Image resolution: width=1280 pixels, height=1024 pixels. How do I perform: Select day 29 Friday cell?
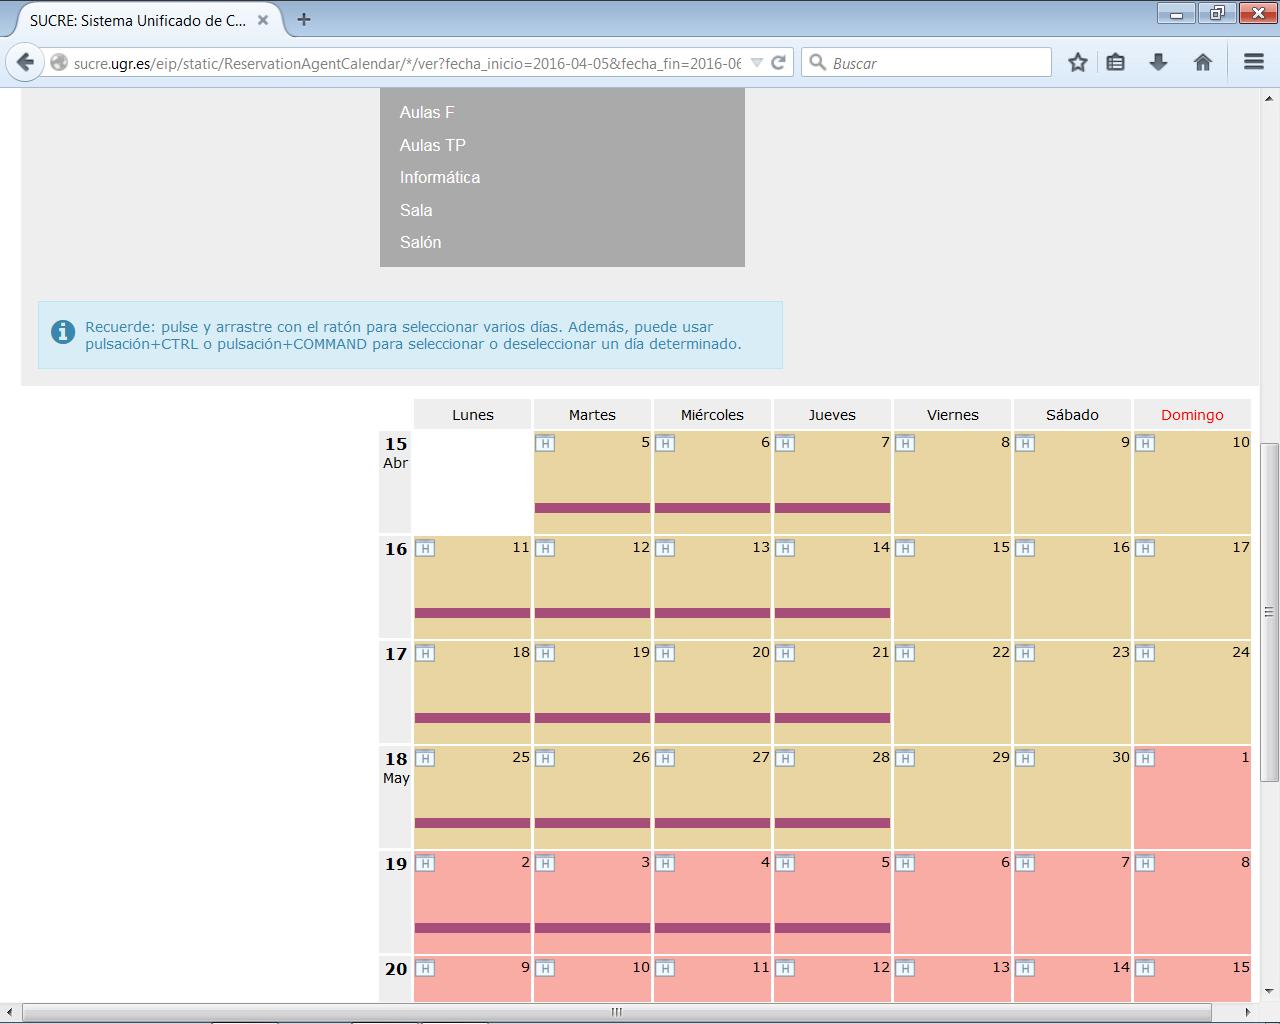pyautogui.click(x=952, y=798)
